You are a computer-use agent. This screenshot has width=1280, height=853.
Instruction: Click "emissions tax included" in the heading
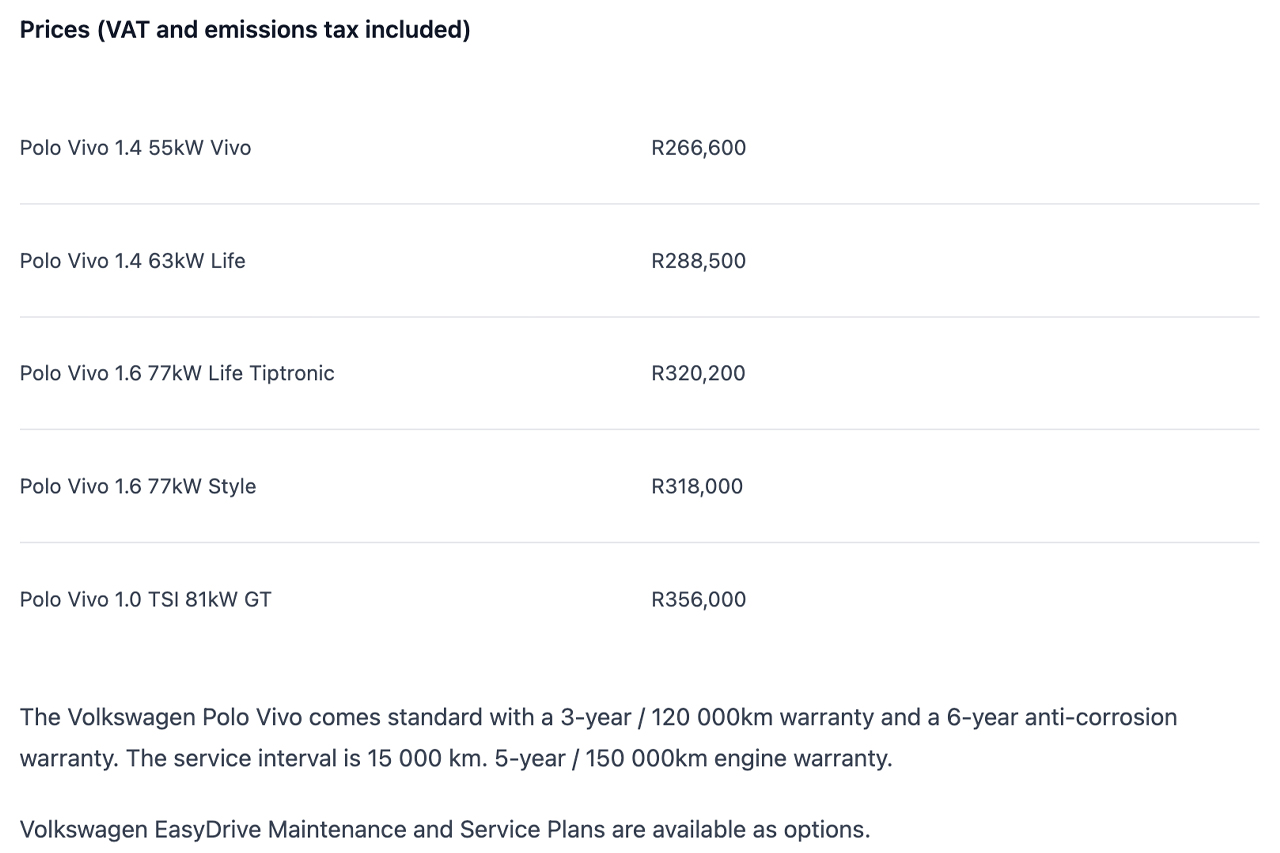[336, 30]
